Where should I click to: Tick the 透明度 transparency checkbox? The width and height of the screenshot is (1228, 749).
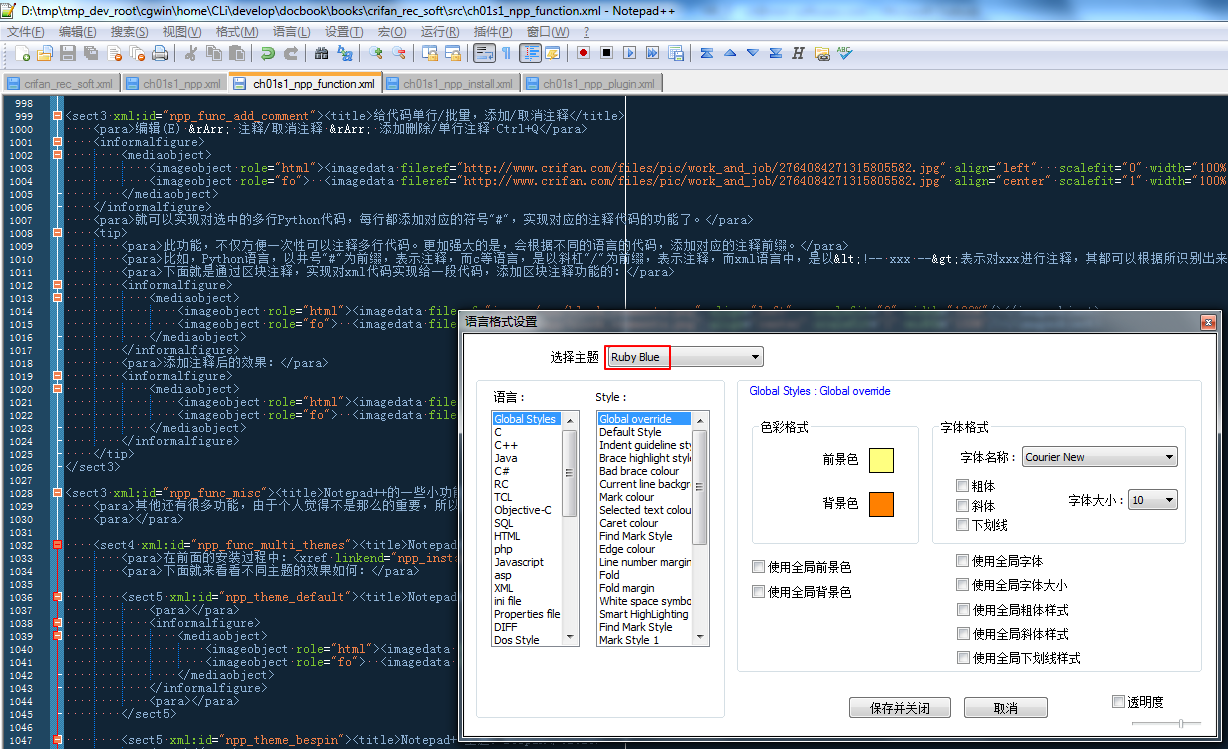click(x=1119, y=702)
